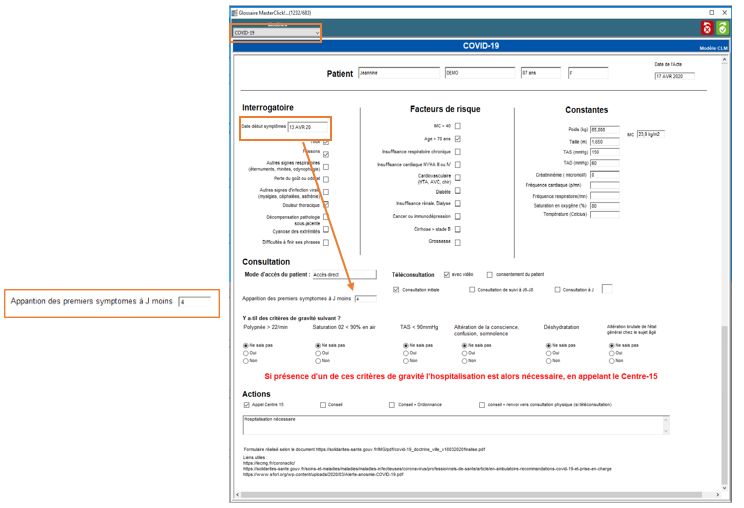This screenshot has height=508, width=744.
Task: Select Oui for Polypnée > 22/min
Action: [247, 353]
